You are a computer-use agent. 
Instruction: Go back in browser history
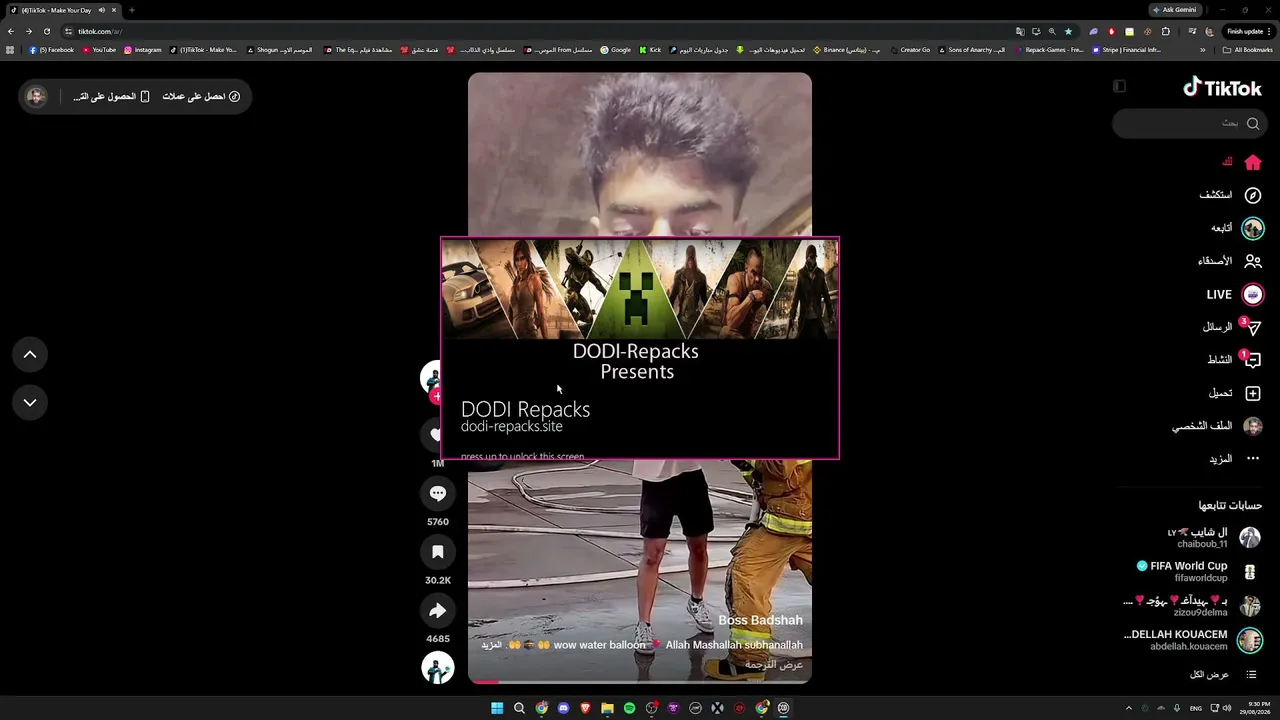coord(11,31)
